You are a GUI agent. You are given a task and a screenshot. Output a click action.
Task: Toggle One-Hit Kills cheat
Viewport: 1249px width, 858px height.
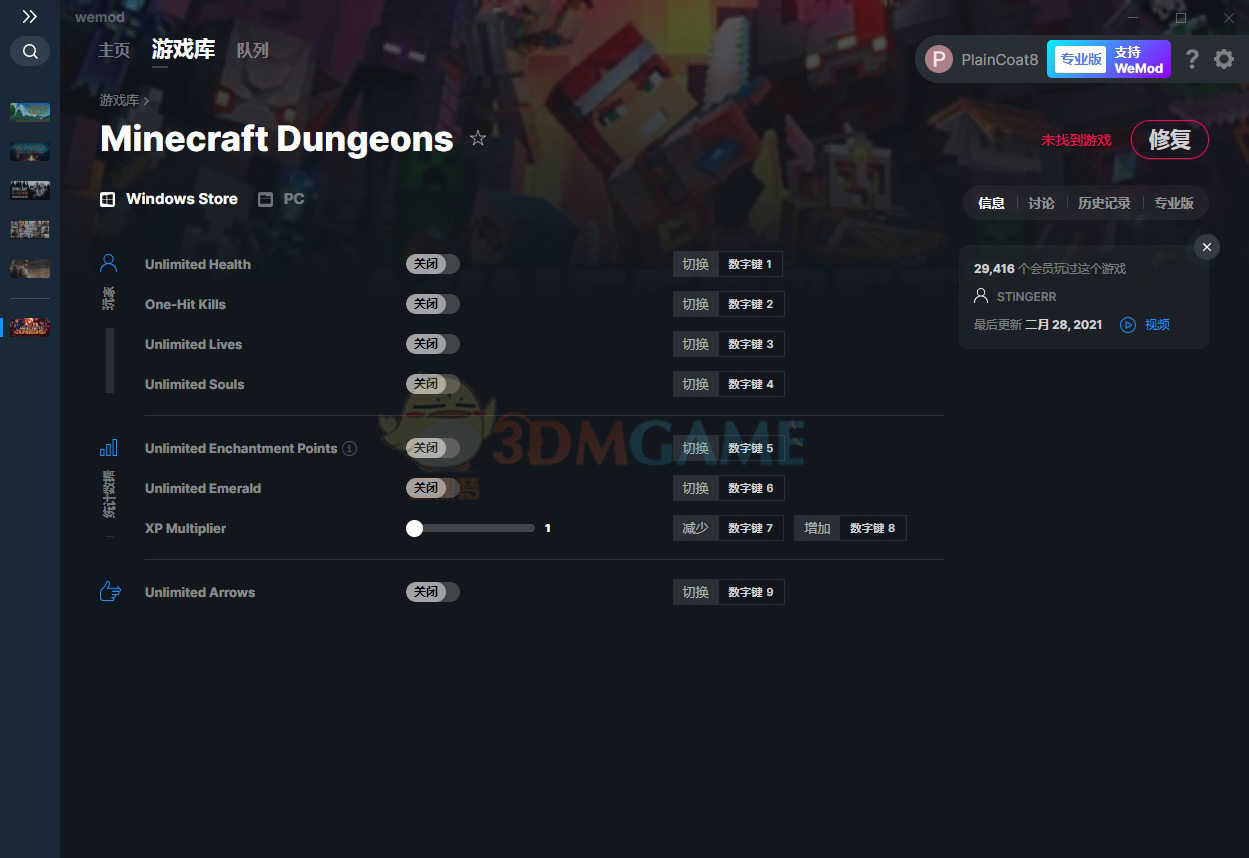(x=432, y=304)
